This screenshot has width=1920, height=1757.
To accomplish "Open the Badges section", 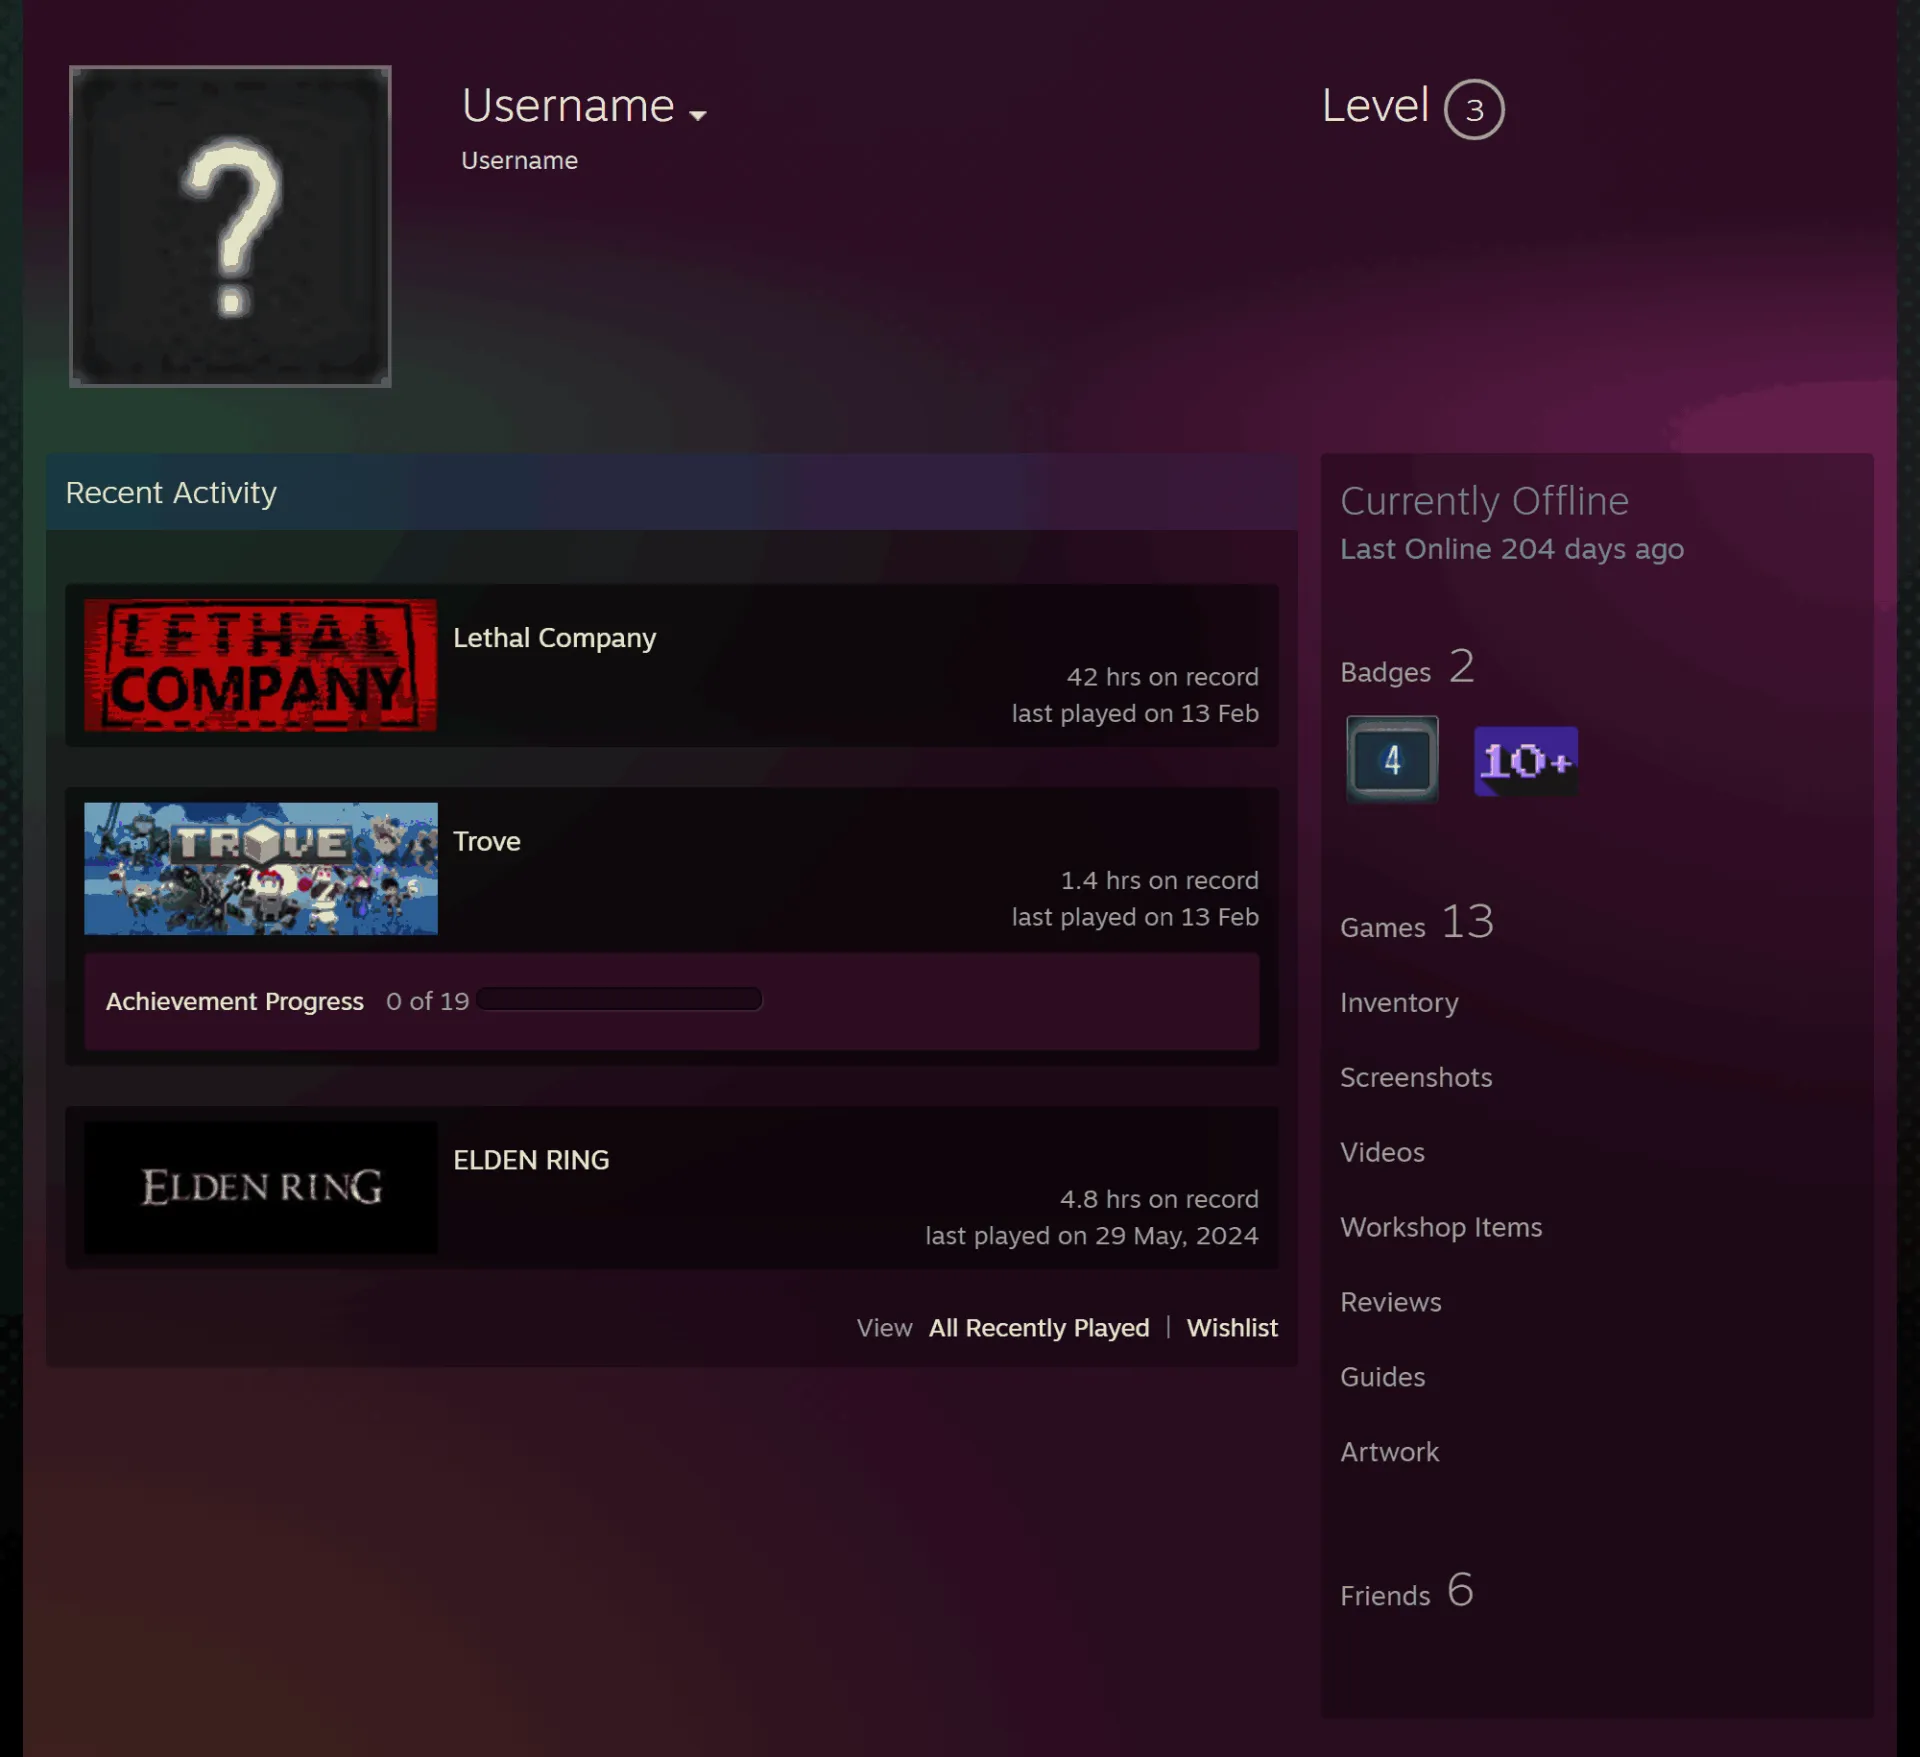I will [1407, 668].
